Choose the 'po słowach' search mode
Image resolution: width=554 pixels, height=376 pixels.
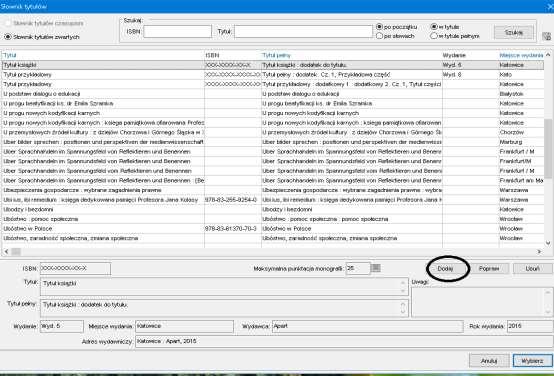click(x=379, y=36)
